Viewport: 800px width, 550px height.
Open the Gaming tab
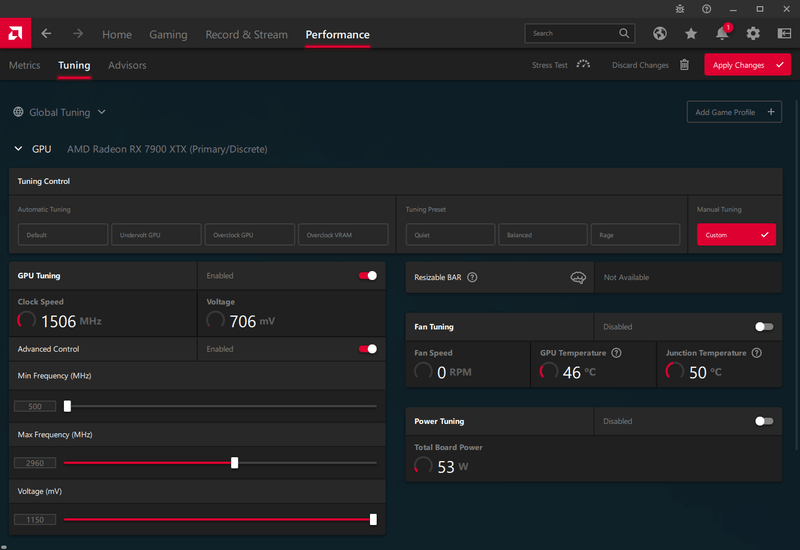pos(168,34)
